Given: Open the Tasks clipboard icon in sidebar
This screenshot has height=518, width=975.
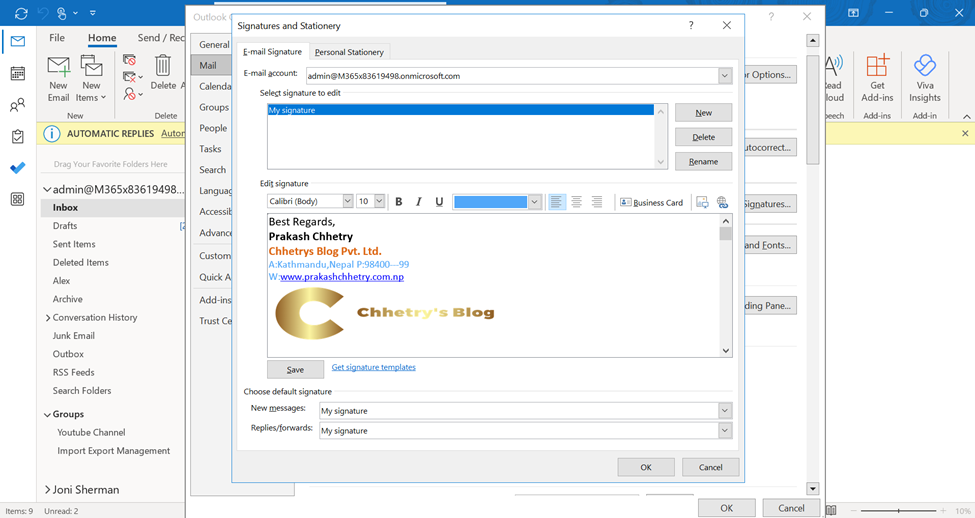Looking at the screenshot, I should 17,136.
